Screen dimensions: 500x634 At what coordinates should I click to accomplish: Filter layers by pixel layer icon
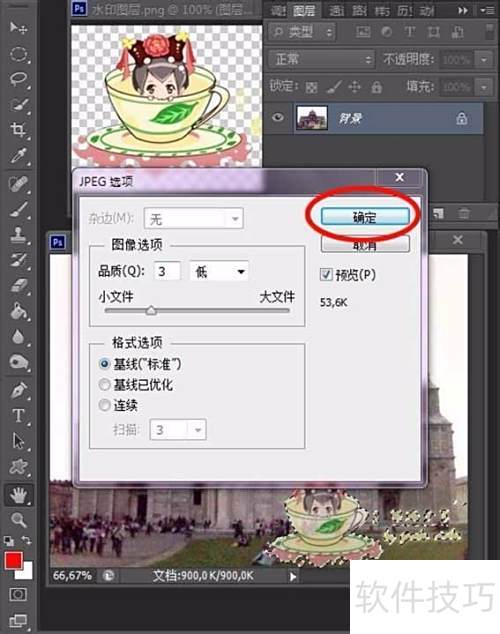pos(363,32)
